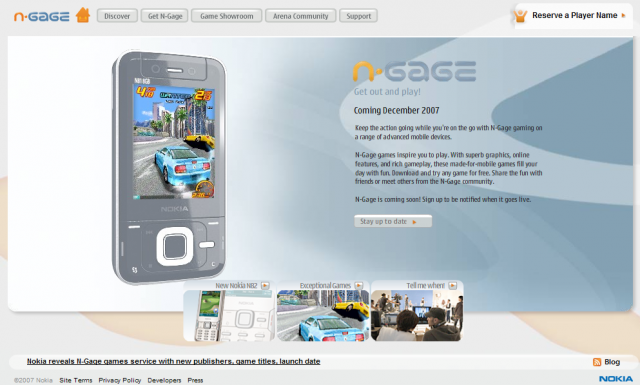The image size is (640, 385).
Task: Click the Nokia logo in footer
Action: coord(616,379)
